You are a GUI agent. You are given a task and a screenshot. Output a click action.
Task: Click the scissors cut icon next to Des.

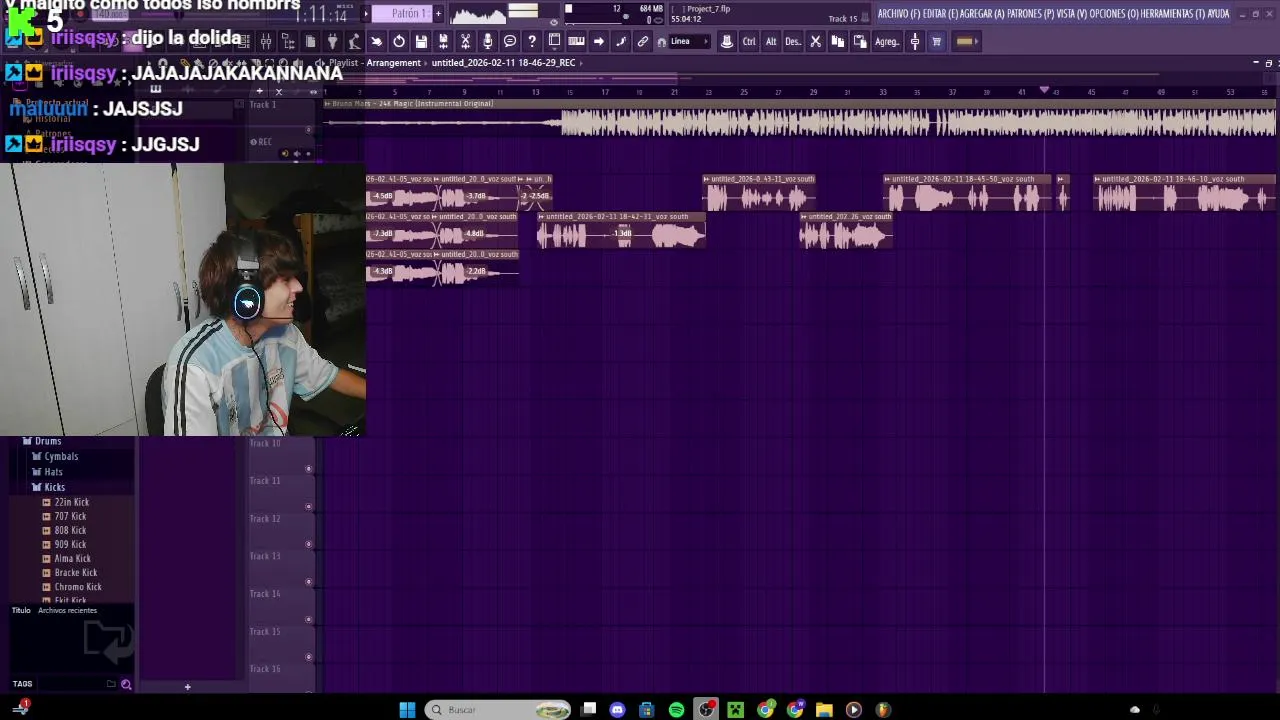[x=815, y=41]
